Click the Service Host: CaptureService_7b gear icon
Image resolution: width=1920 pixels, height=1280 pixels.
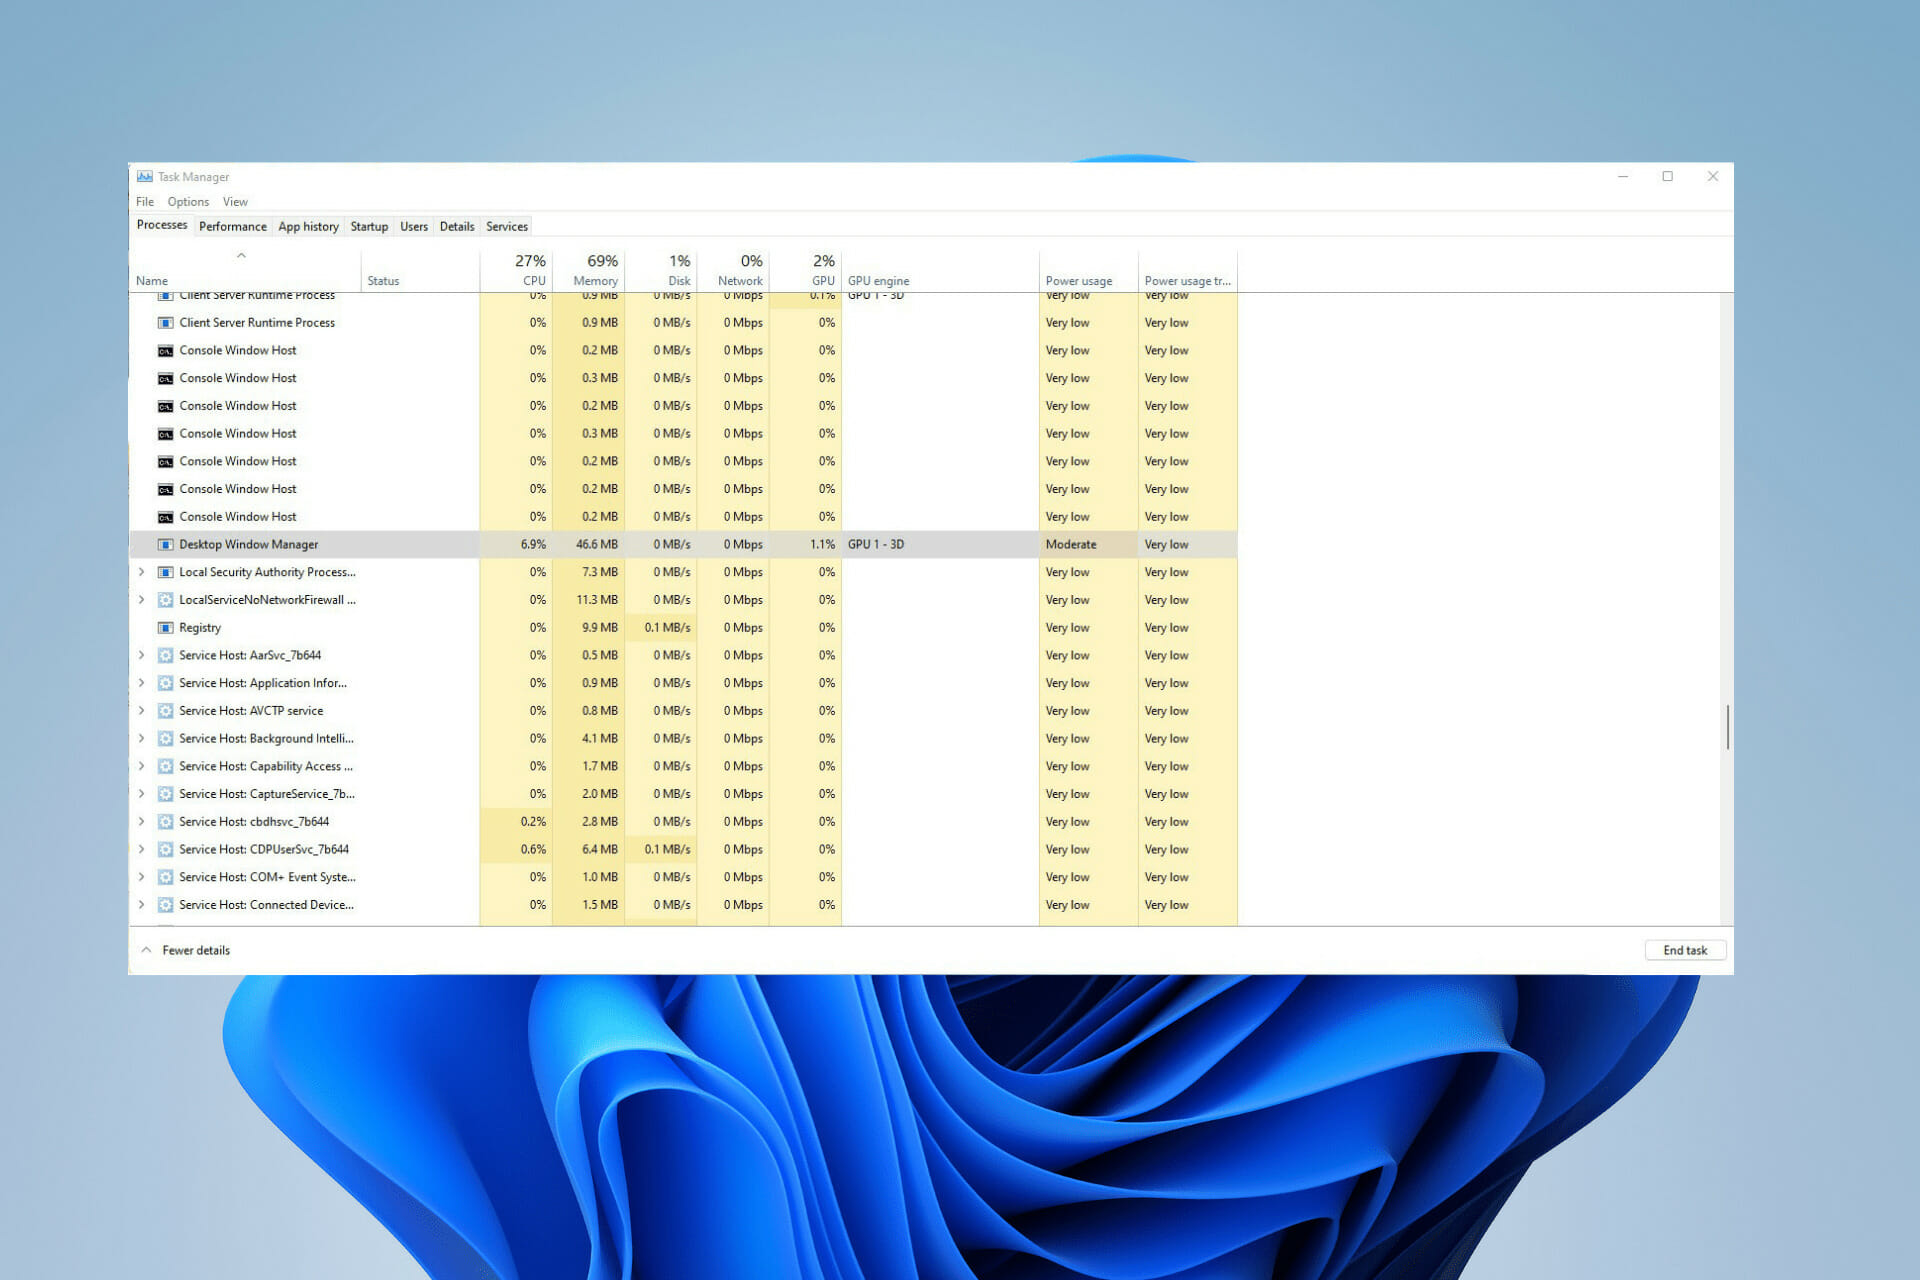[165, 793]
